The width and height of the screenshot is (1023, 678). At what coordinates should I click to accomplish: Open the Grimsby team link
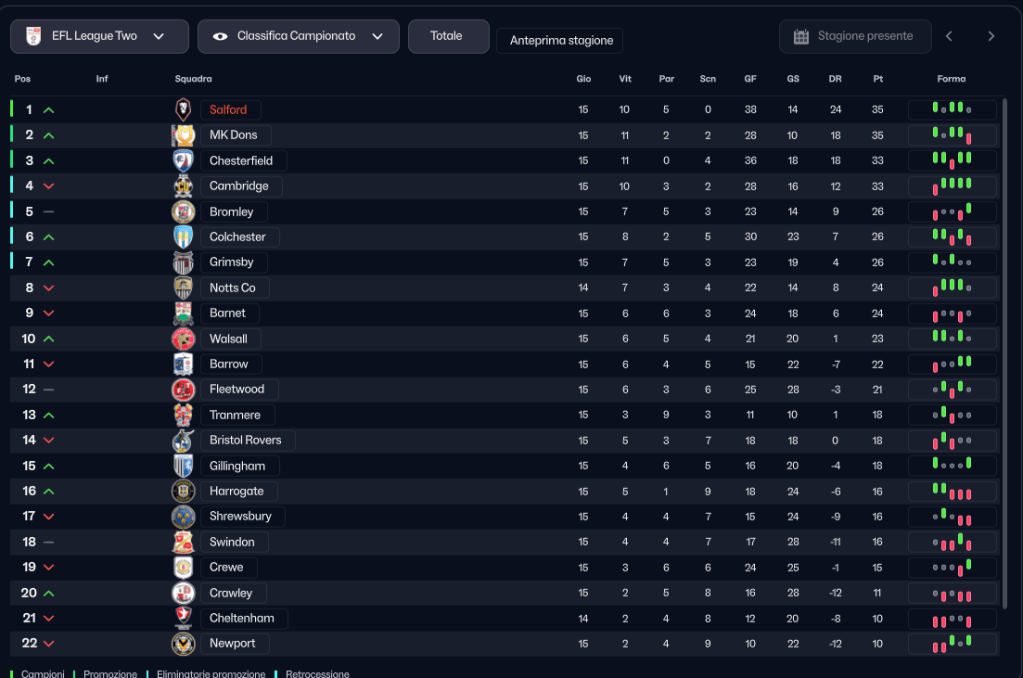tap(232, 262)
